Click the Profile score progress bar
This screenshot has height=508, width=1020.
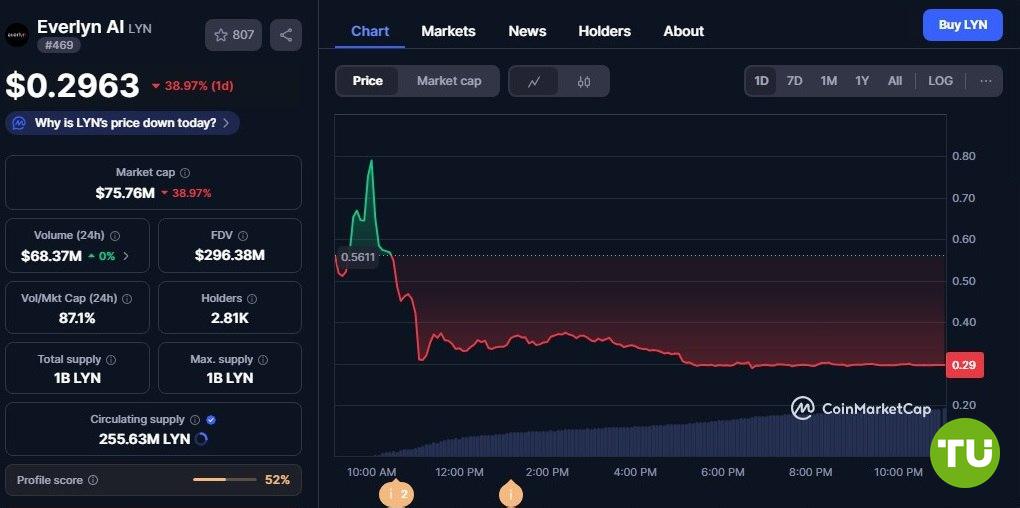(x=225, y=480)
